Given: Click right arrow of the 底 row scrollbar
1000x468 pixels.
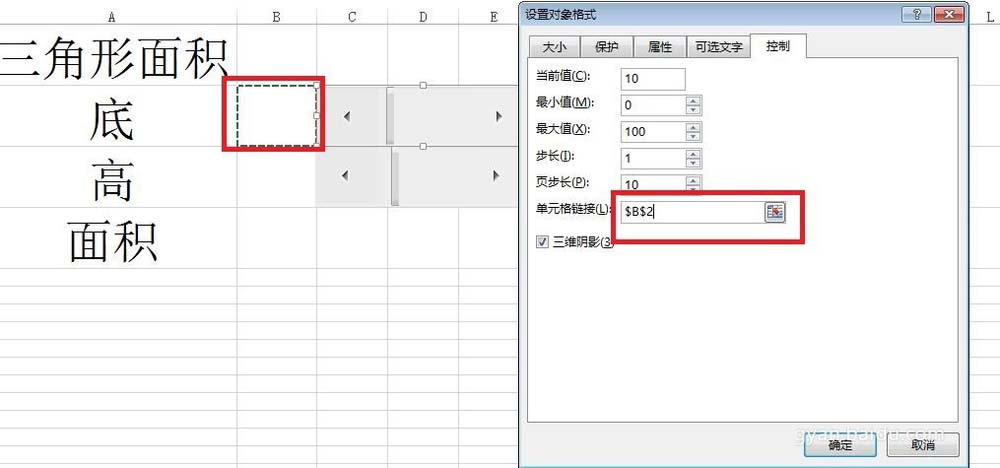Looking at the screenshot, I should click(499, 116).
